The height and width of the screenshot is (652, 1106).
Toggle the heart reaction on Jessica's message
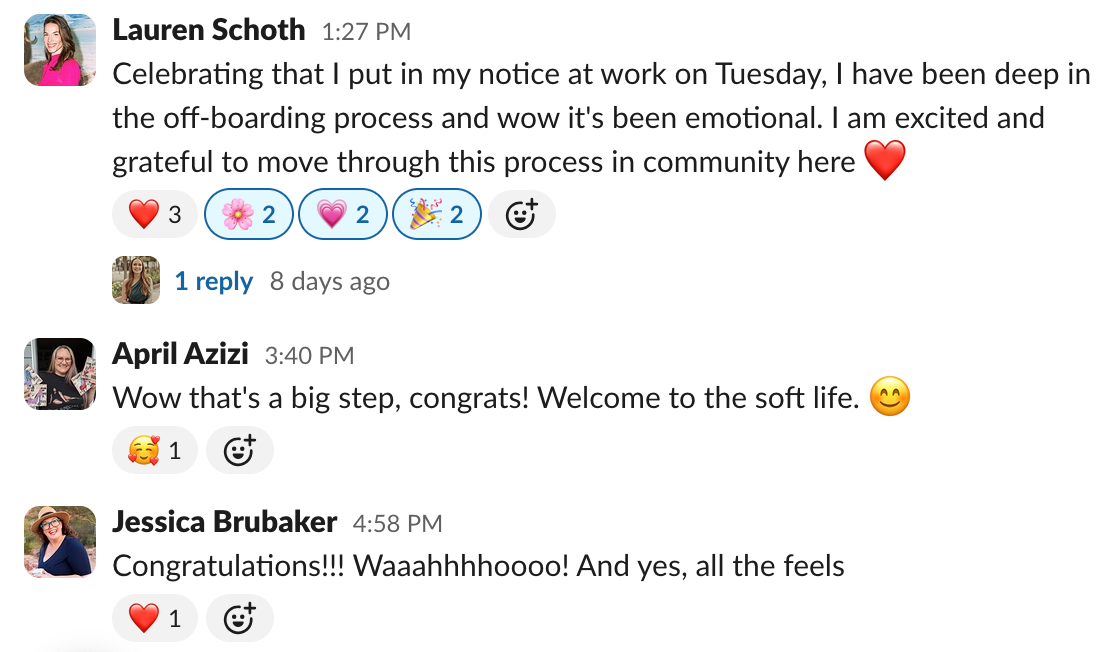pyautogui.click(x=154, y=618)
